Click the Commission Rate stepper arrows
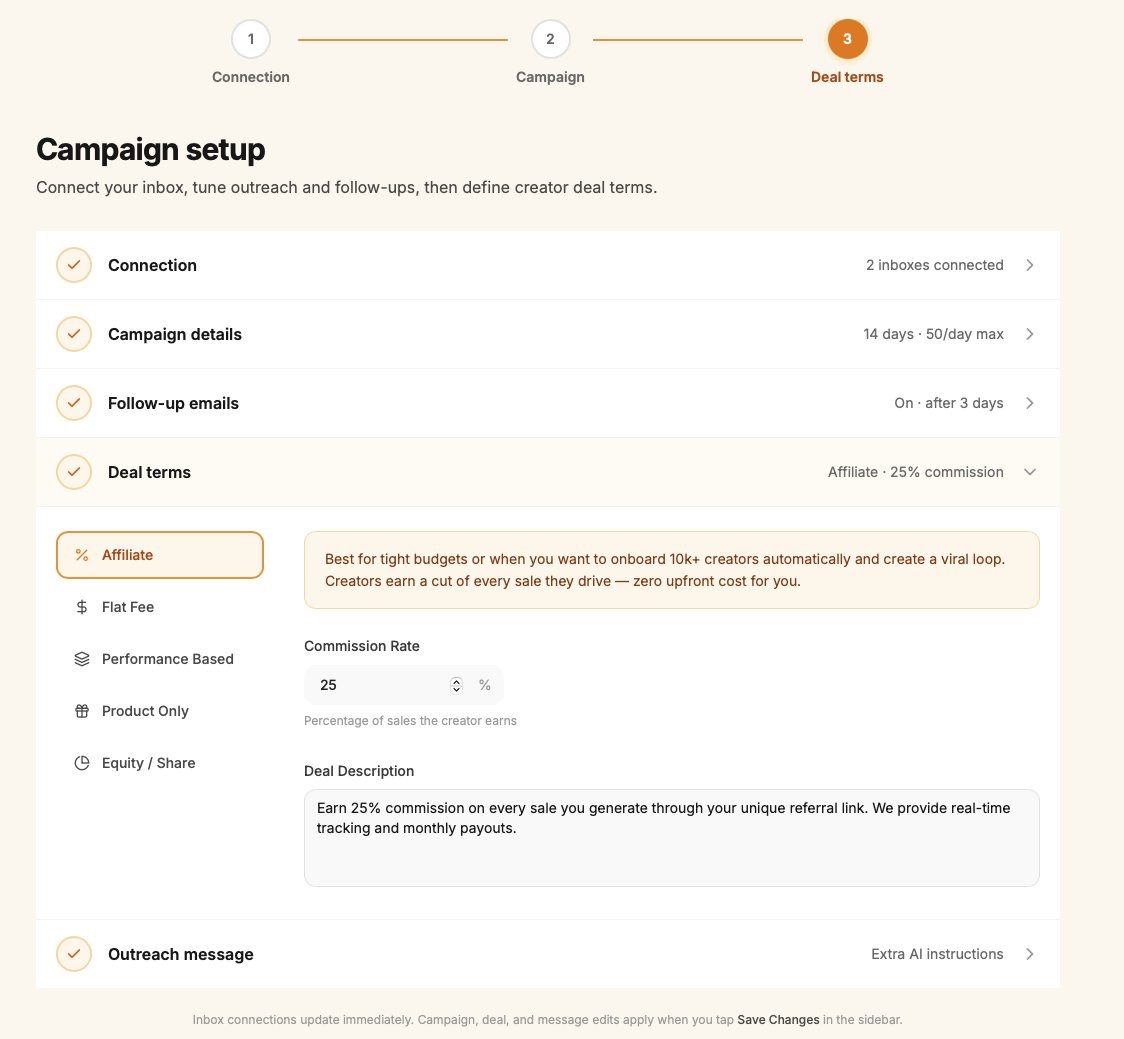The width and height of the screenshot is (1124, 1039). (x=456, y=685)
